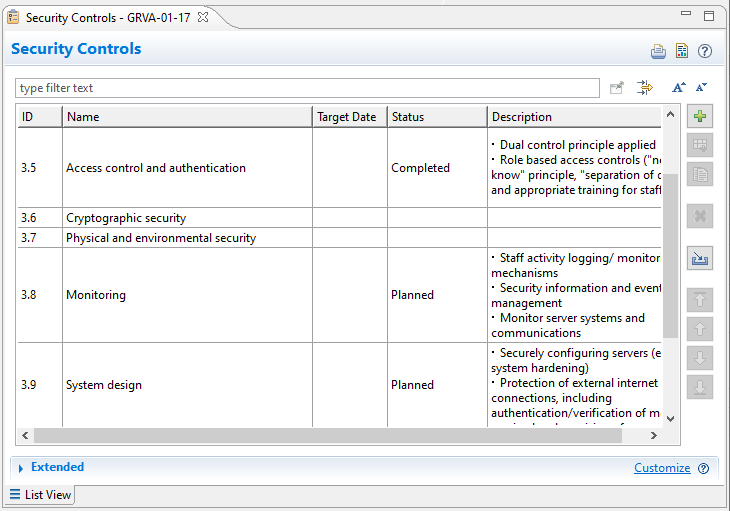Select the Cryptographic security row
730x511 pixels.
126,218
